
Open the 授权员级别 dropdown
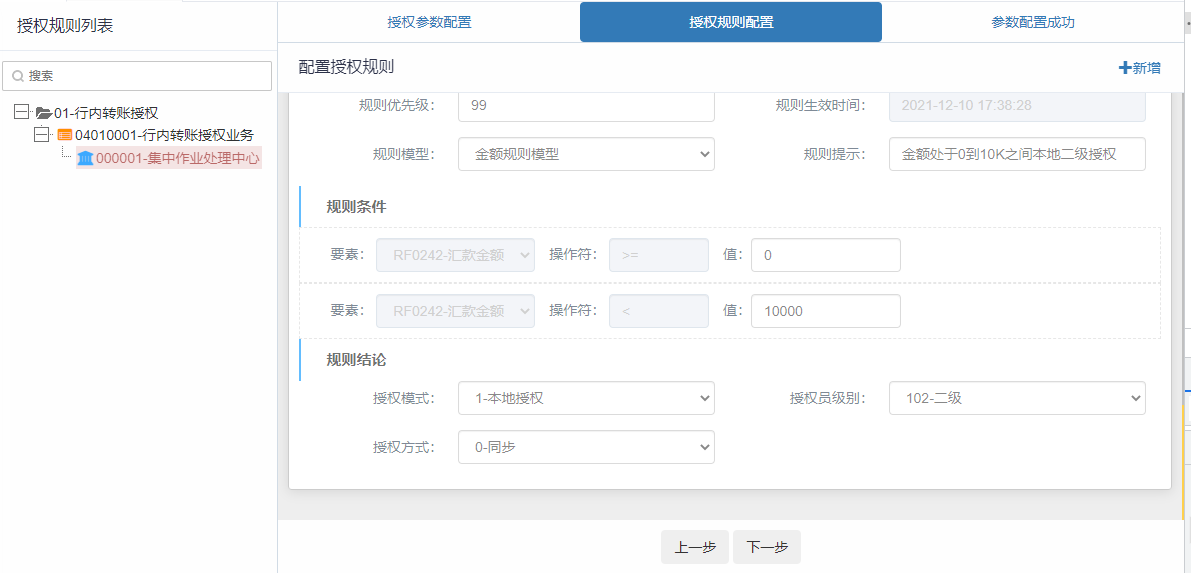coord(1017,398)
